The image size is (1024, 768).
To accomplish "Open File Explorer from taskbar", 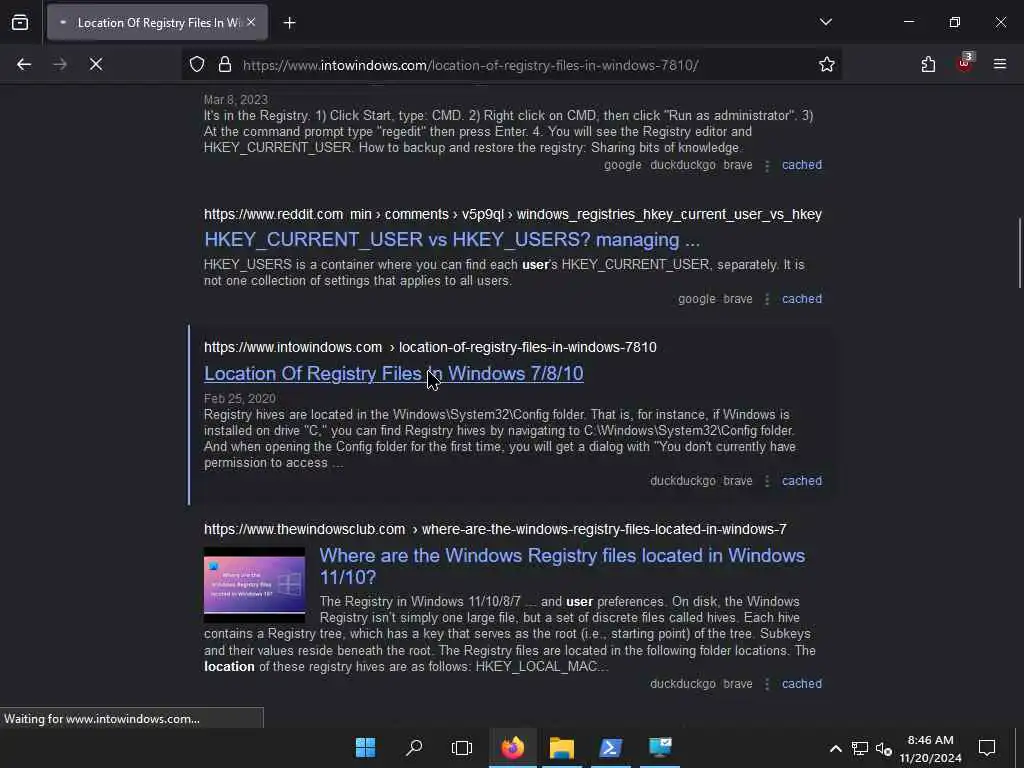I will [x=562, y=747].
